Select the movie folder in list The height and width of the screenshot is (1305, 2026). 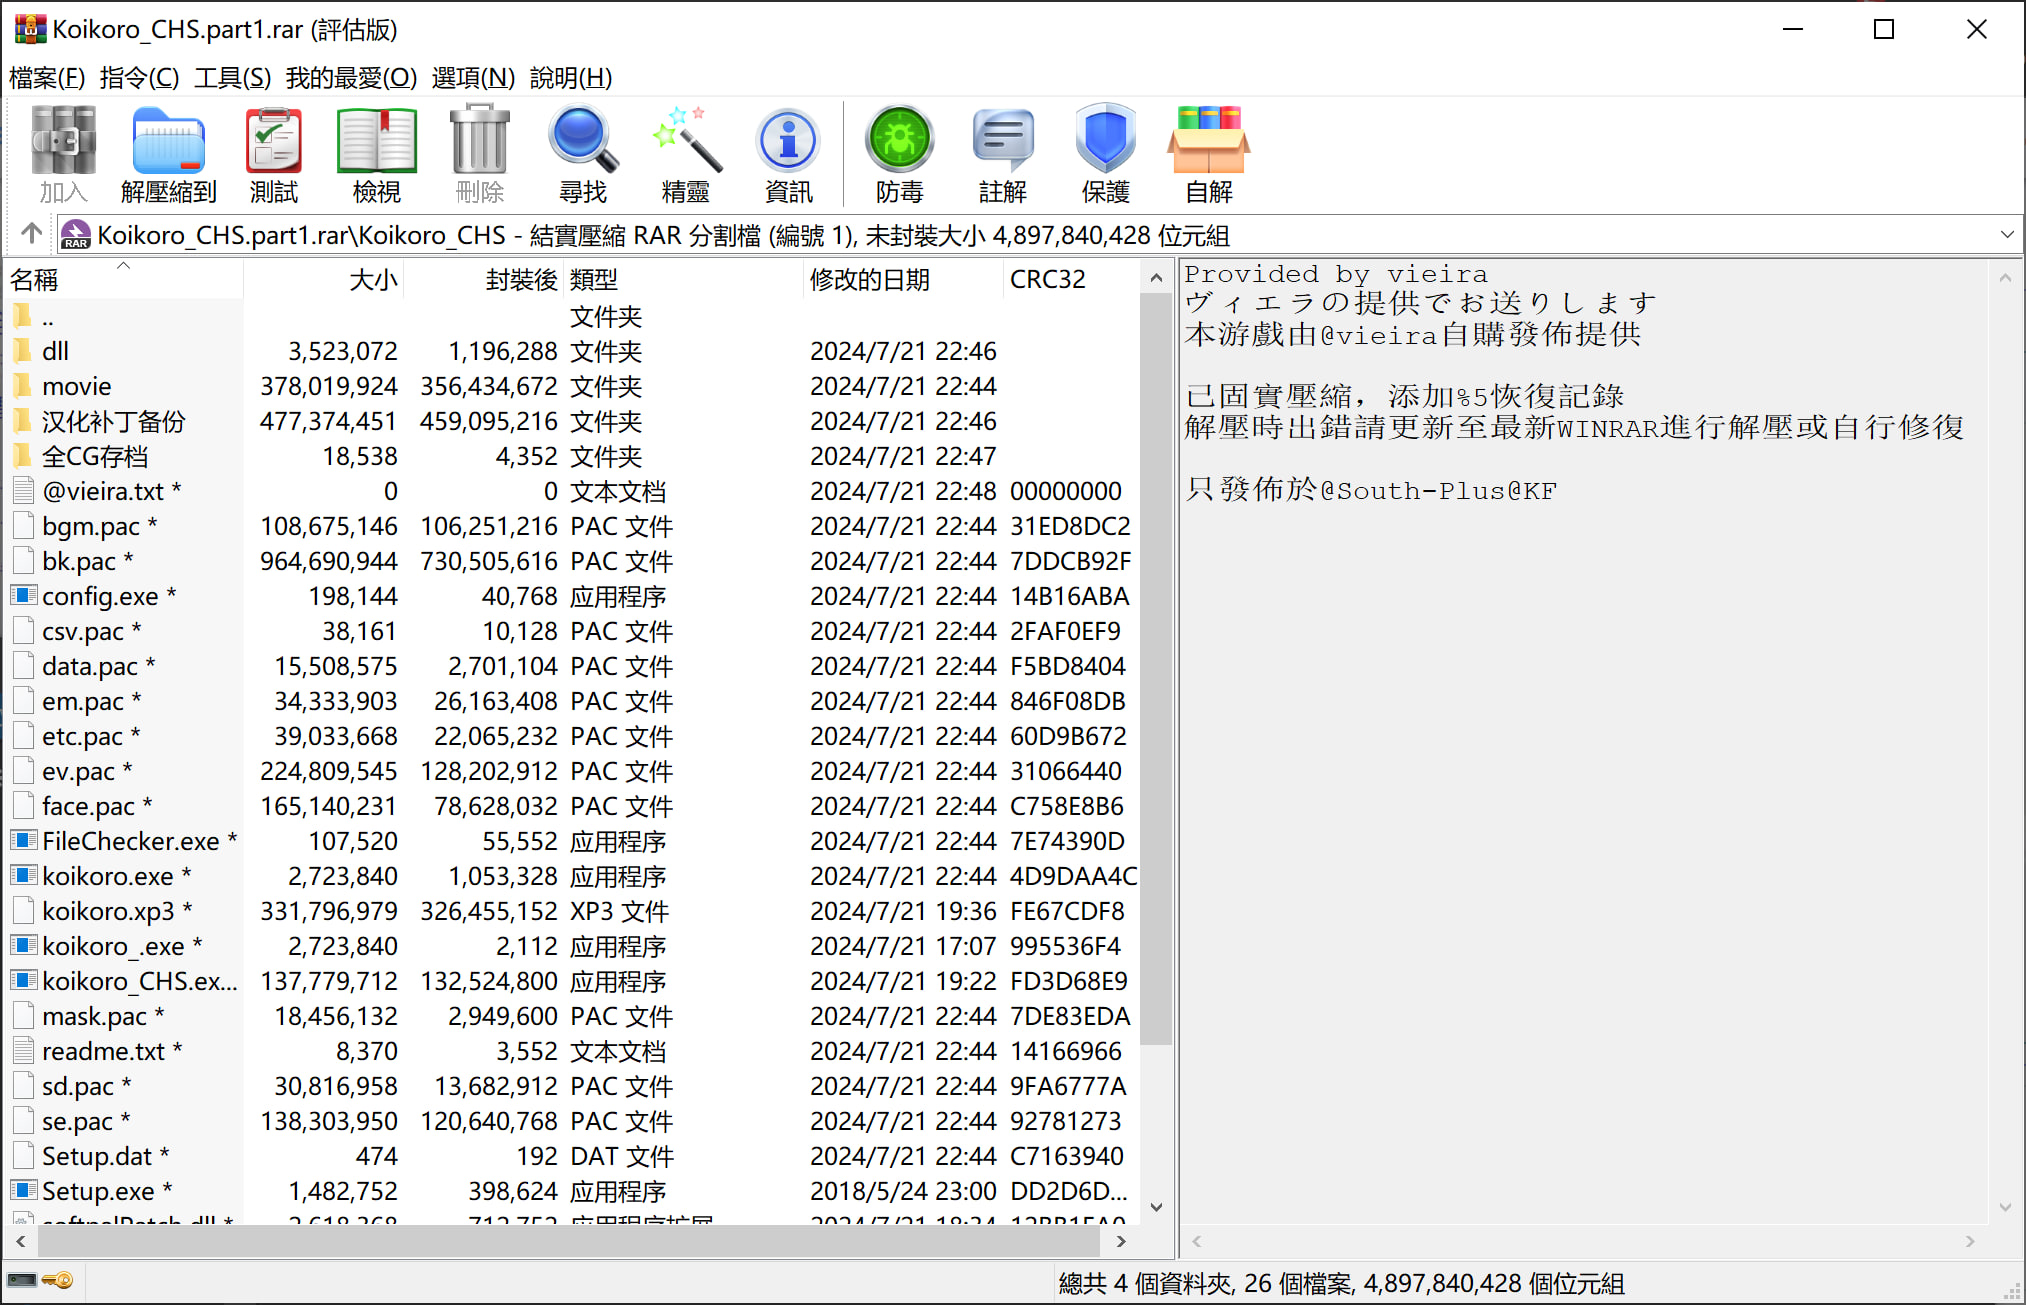tap(77, 386)
